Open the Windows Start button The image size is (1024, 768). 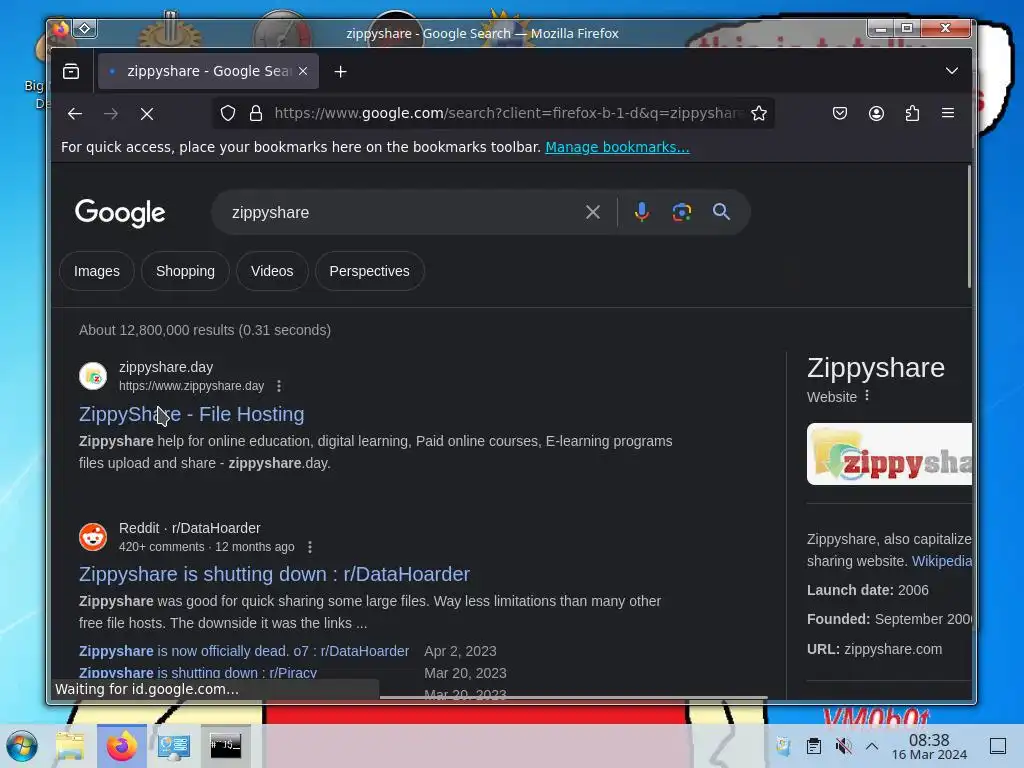coord(22,746)
